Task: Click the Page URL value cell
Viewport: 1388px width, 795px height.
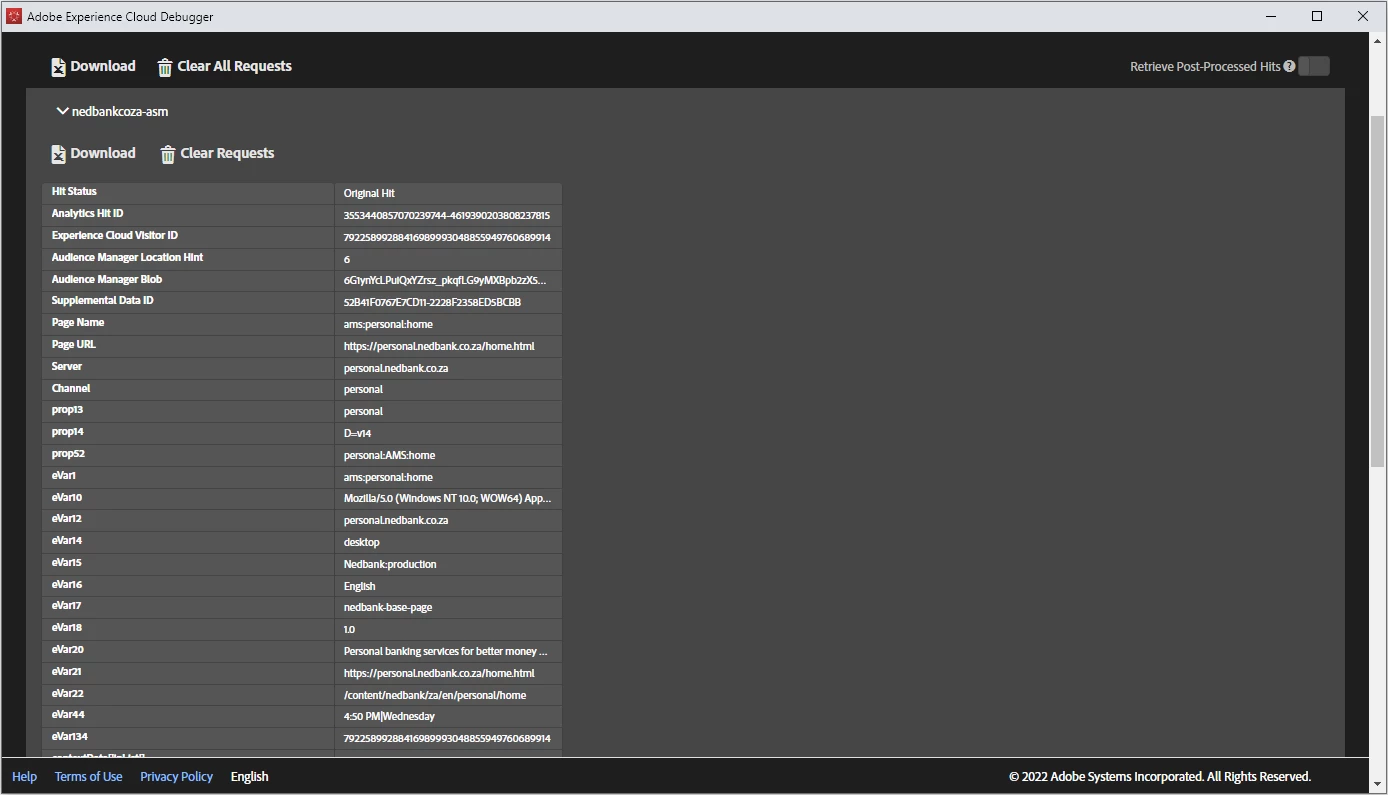Action: click(x=448, y=347)
